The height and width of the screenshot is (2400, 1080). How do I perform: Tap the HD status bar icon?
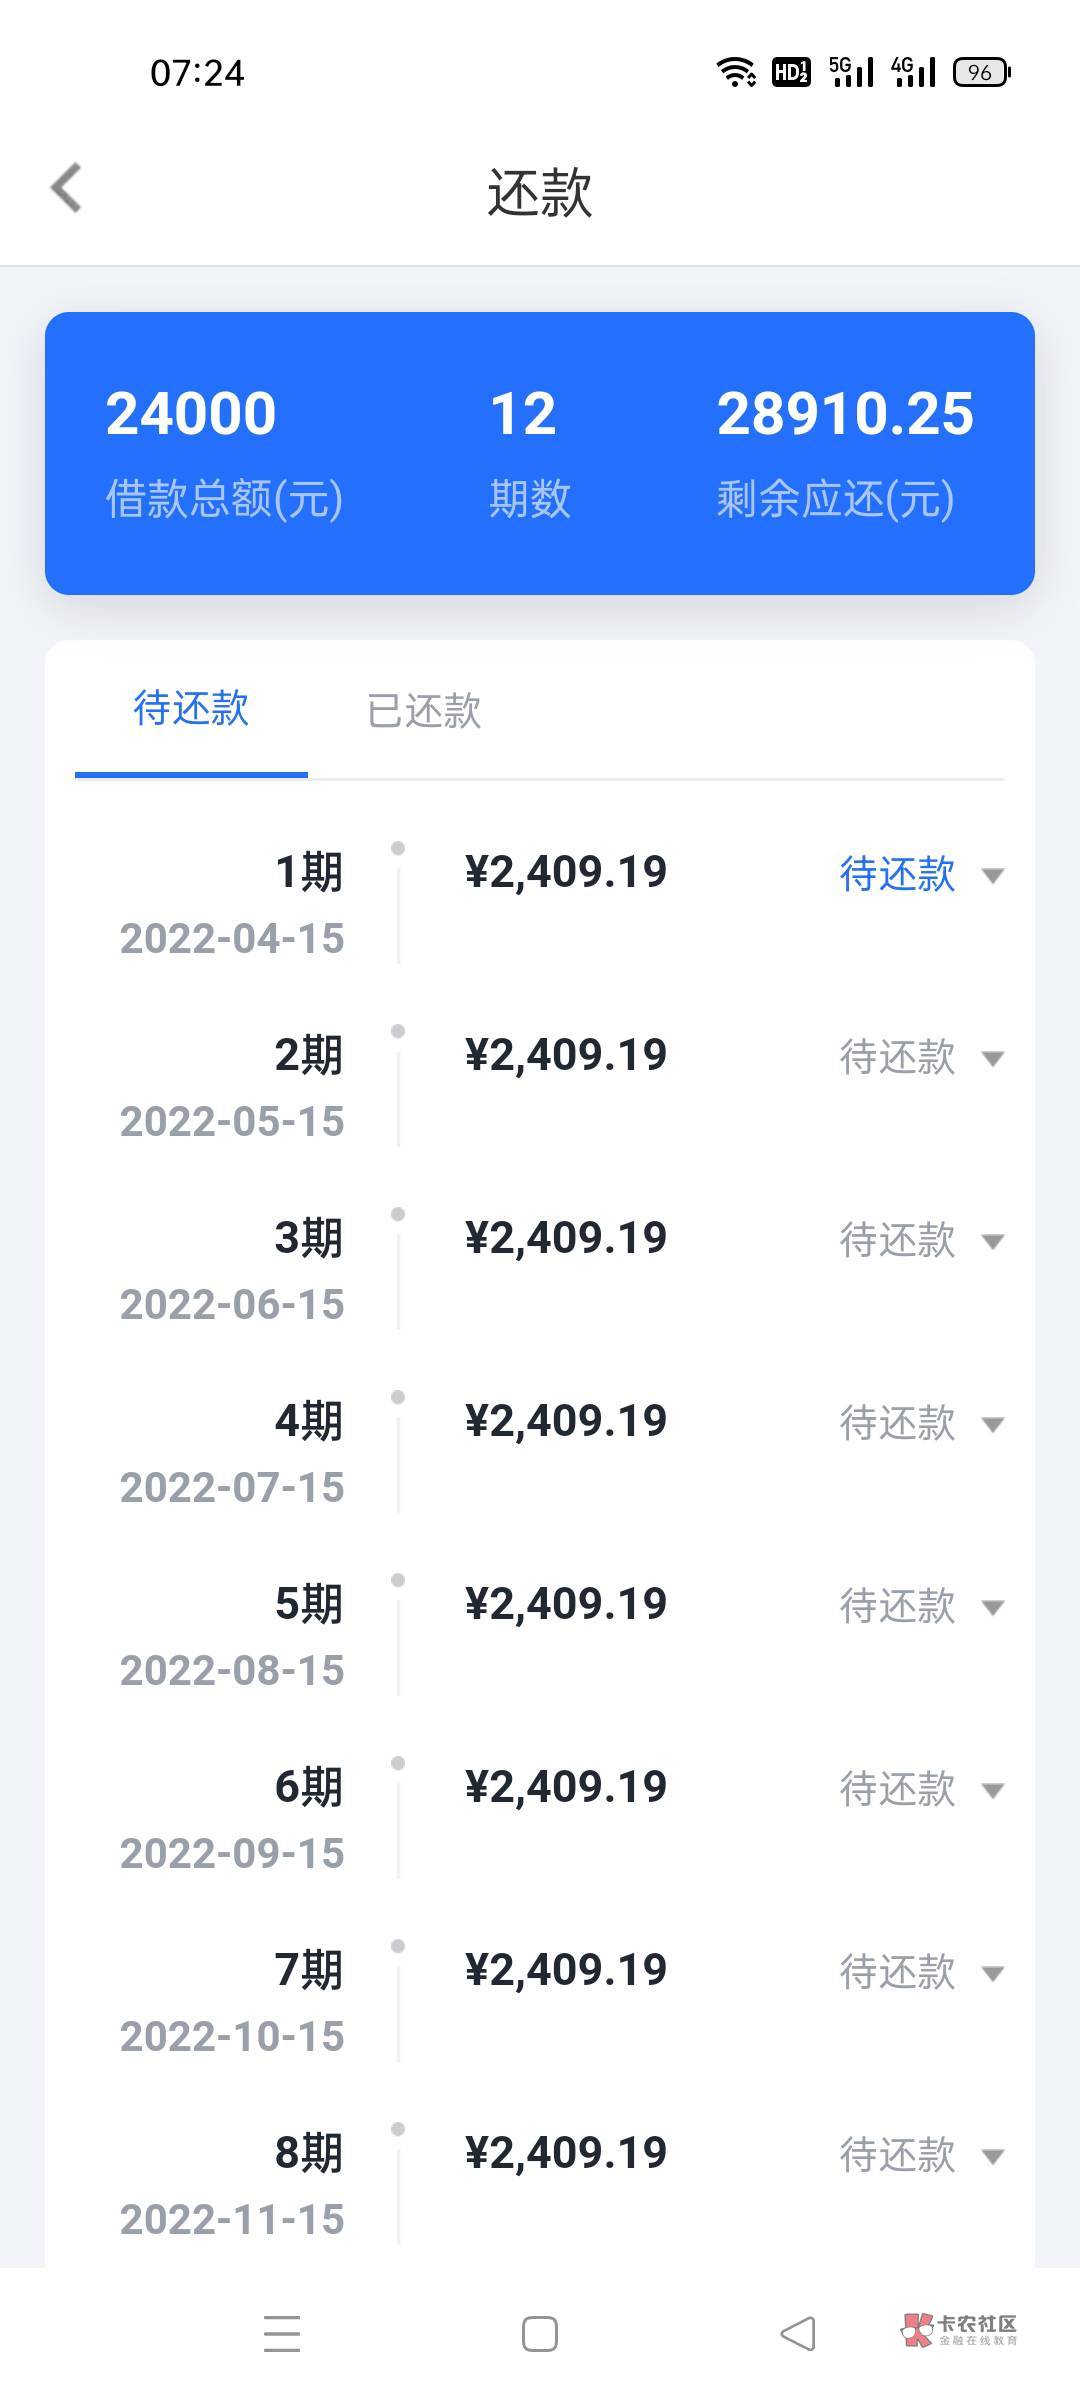[791, 72]
